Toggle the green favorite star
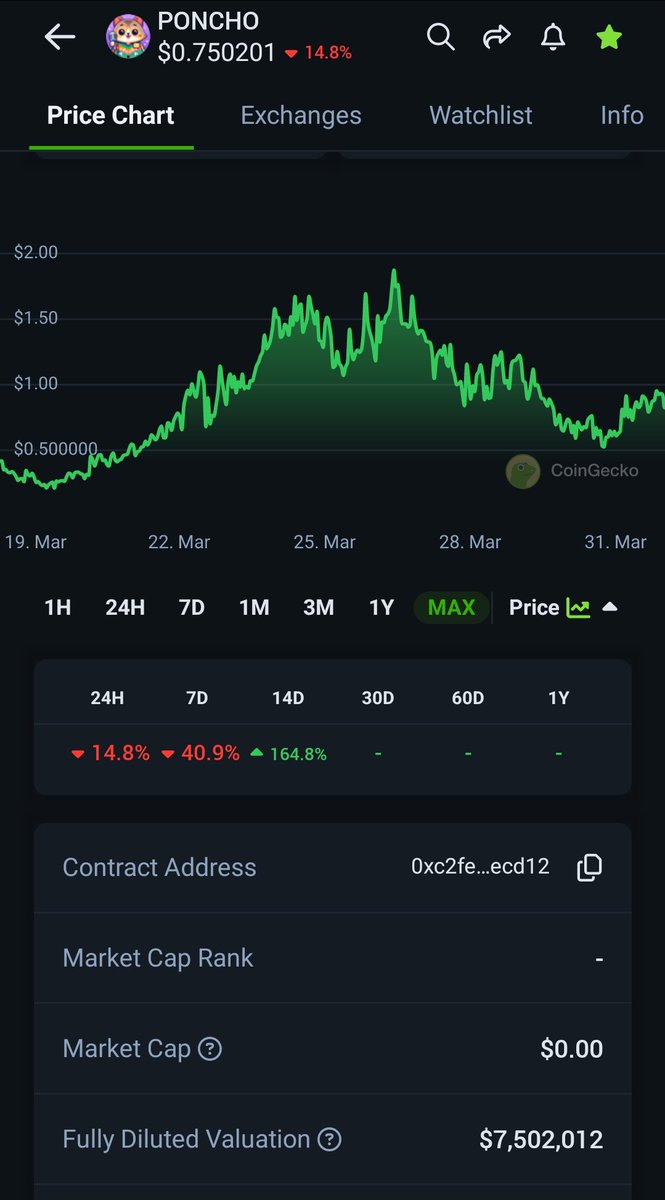The image size is (665, 1200). [609, 37]
